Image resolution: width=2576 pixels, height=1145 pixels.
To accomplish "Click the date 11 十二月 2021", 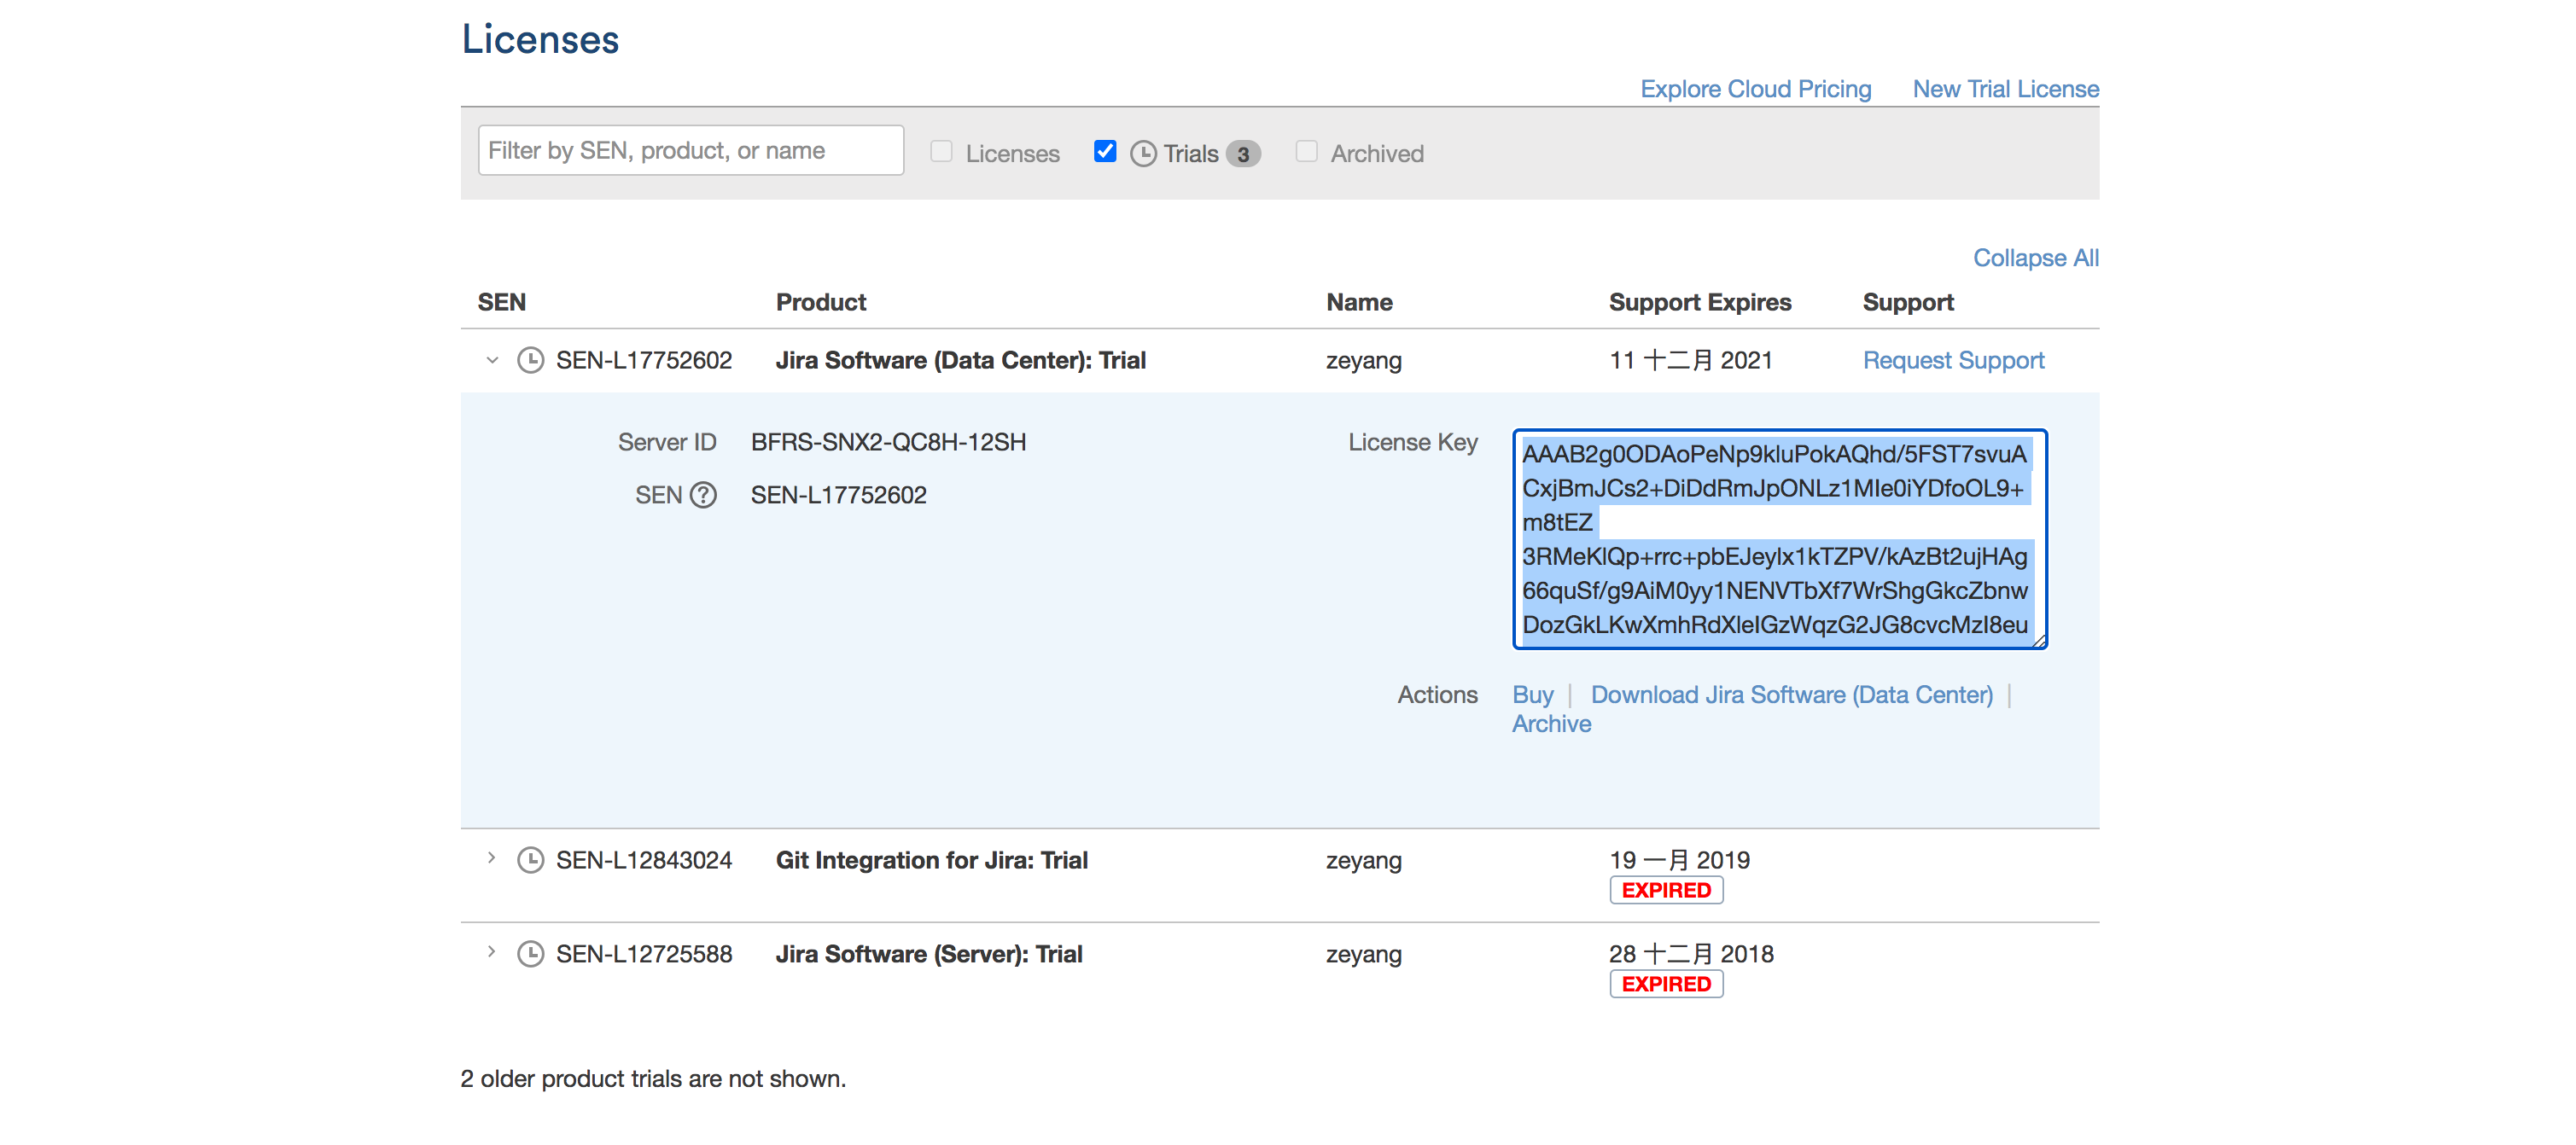I will tap(1690, 360).
